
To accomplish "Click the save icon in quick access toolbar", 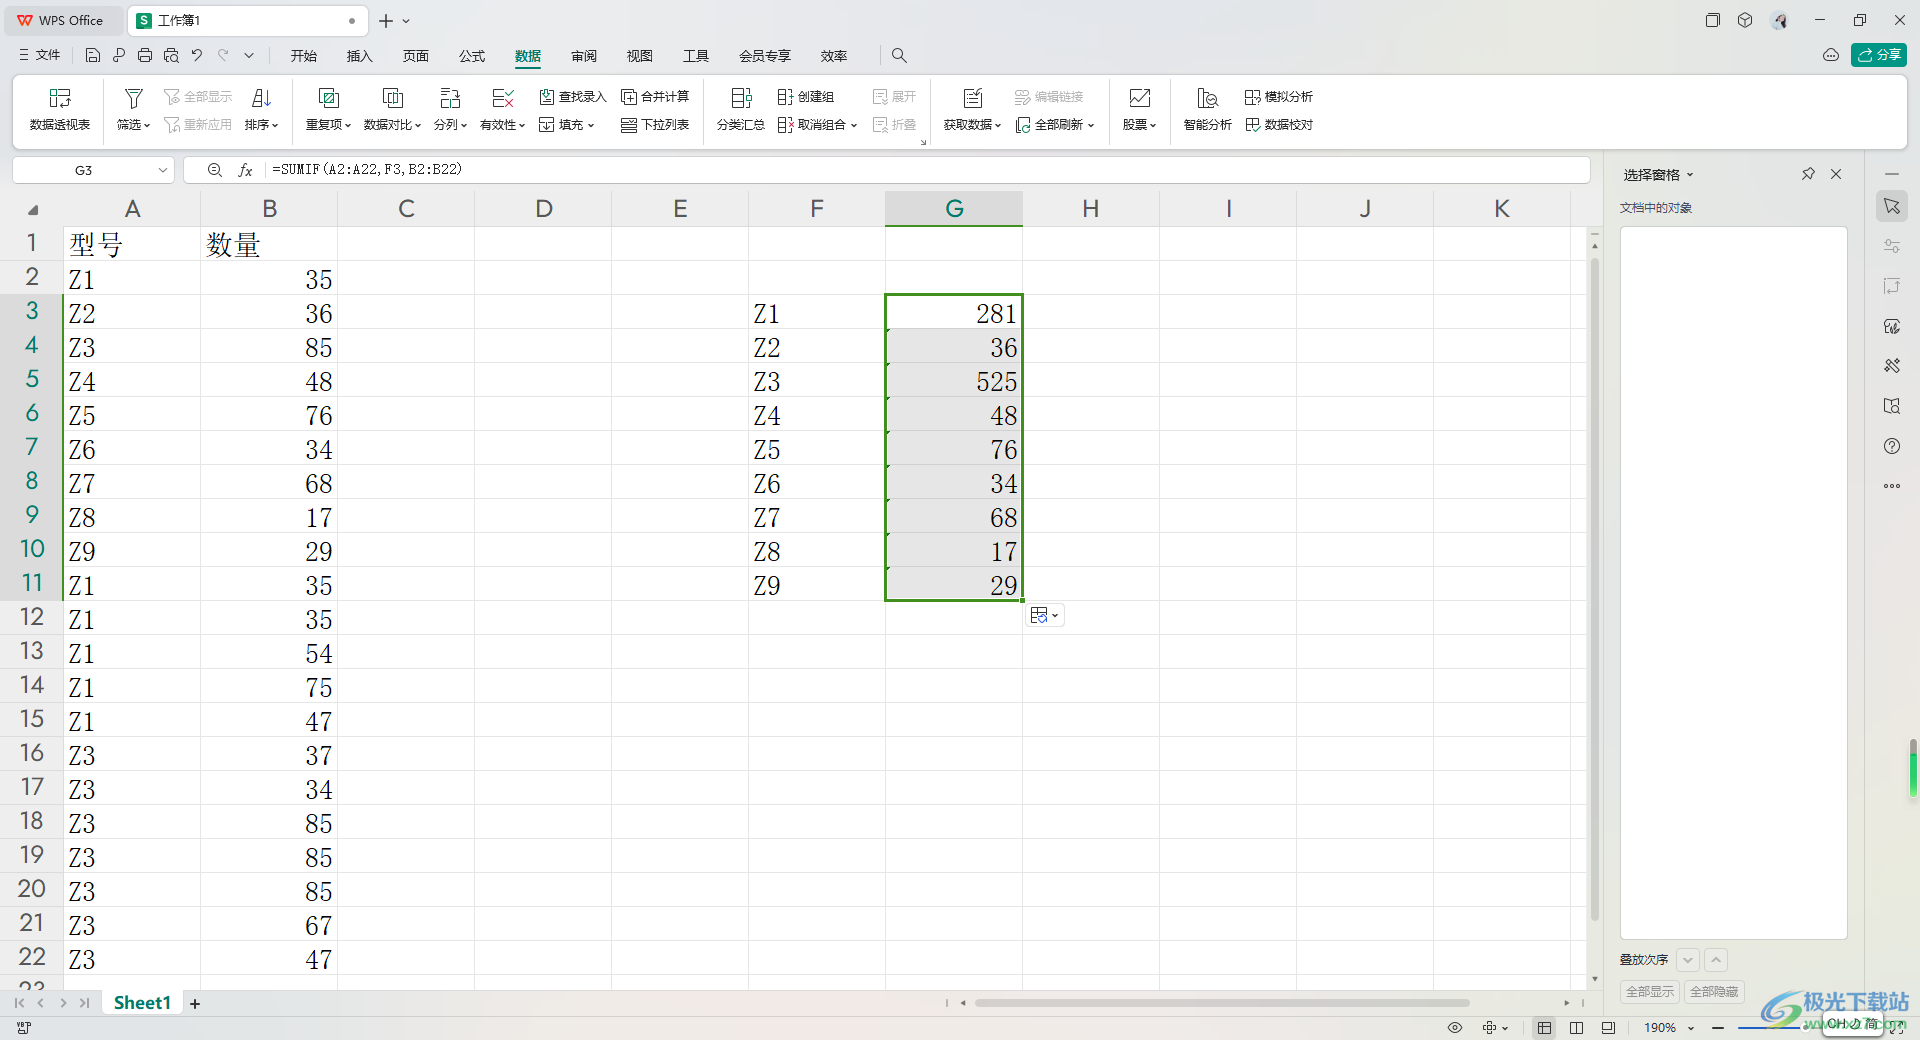I will coord(93,56).
